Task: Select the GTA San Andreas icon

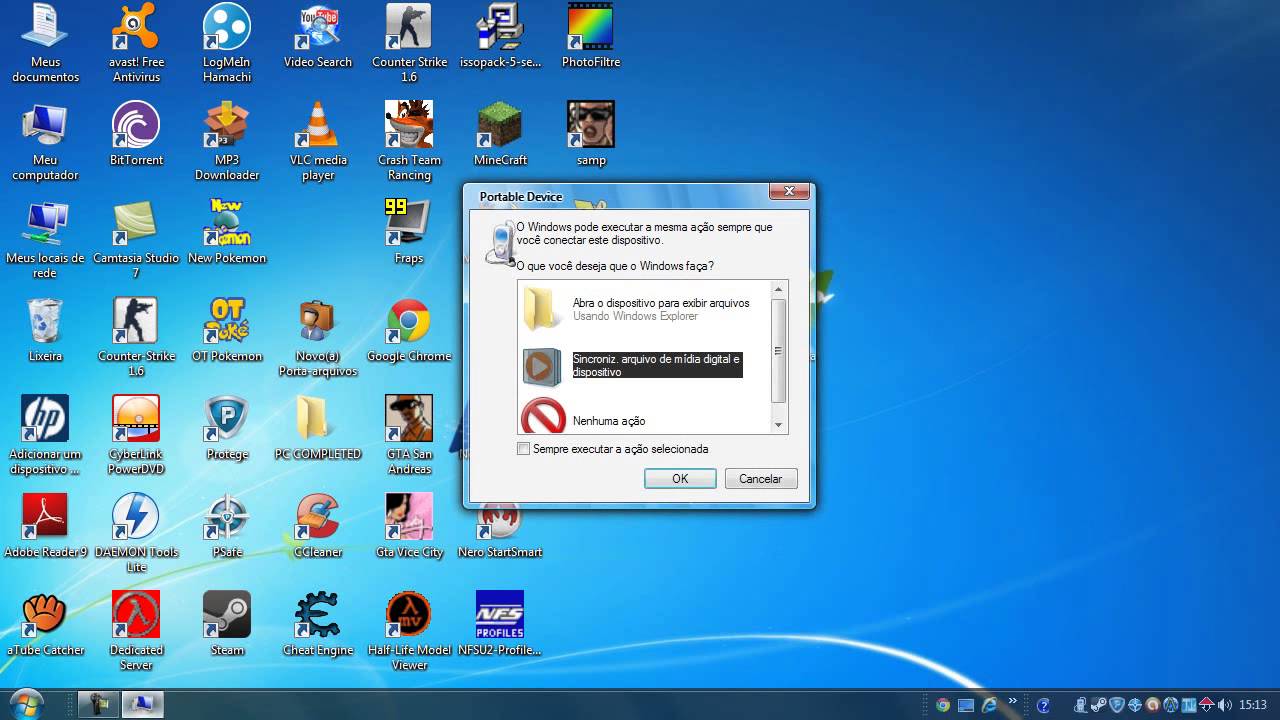Action: point(409,435)
